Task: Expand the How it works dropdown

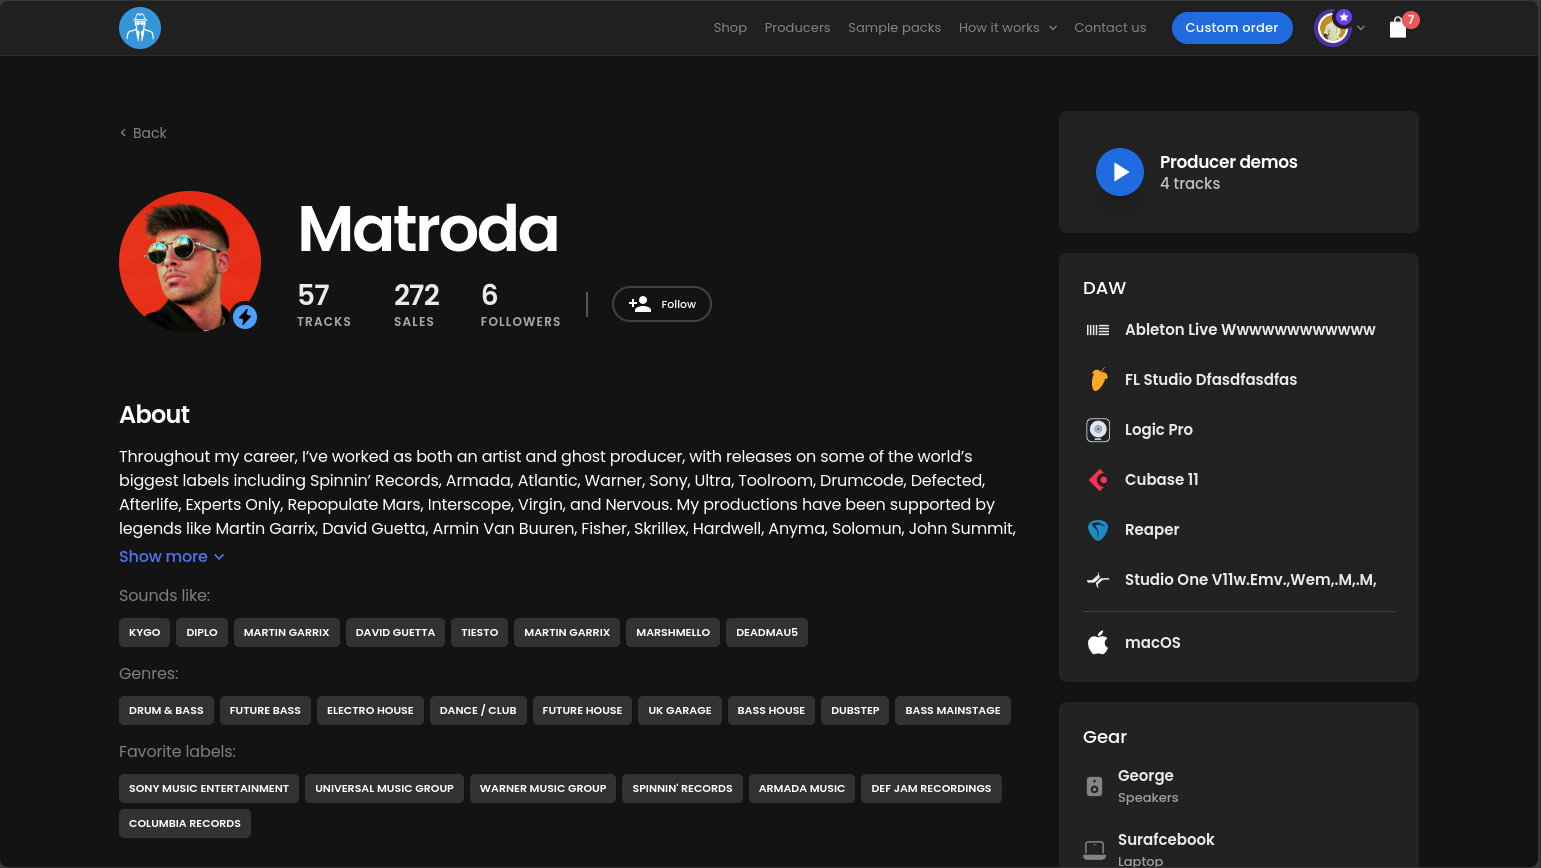Action: pos(1007,28)
